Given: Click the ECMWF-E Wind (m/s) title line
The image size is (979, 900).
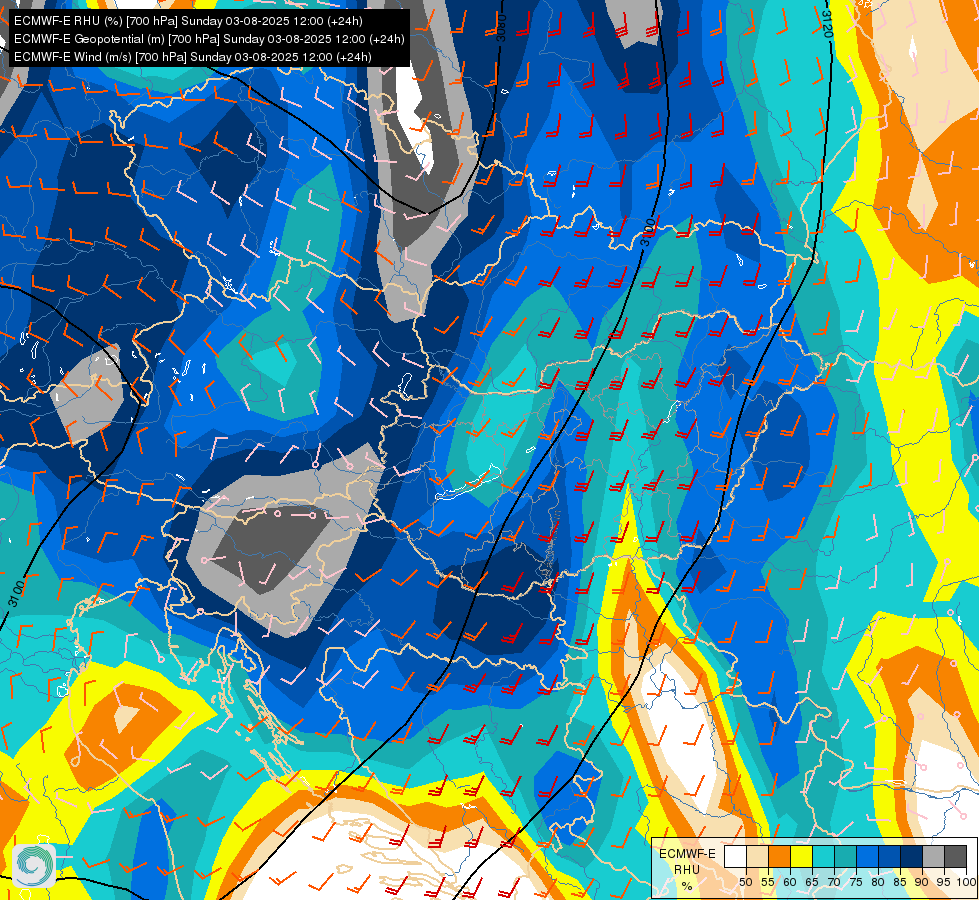Looking at the screenshot, I should (x=193, y=57).
